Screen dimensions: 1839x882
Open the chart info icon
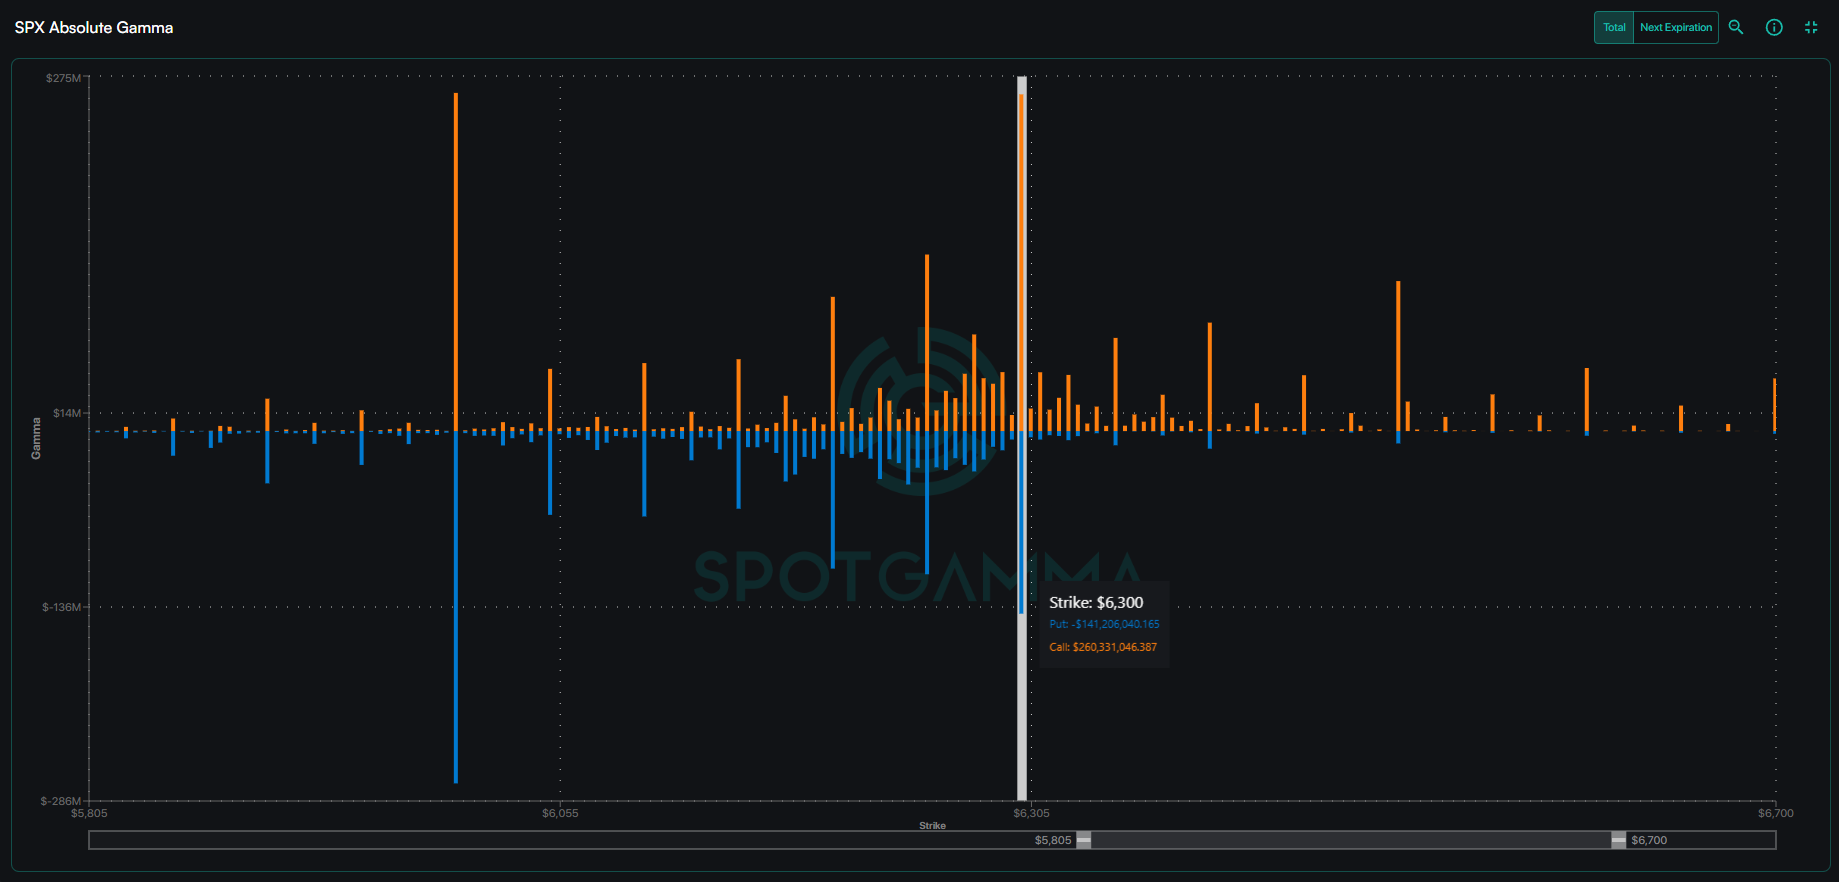pyautogui.click(x=1774, y=28)
